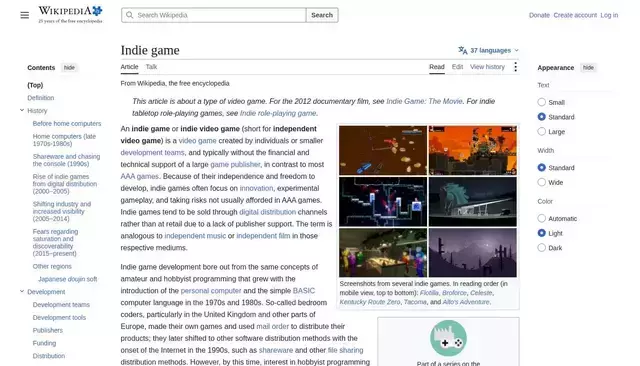Go to Distribution in contents

49,356
